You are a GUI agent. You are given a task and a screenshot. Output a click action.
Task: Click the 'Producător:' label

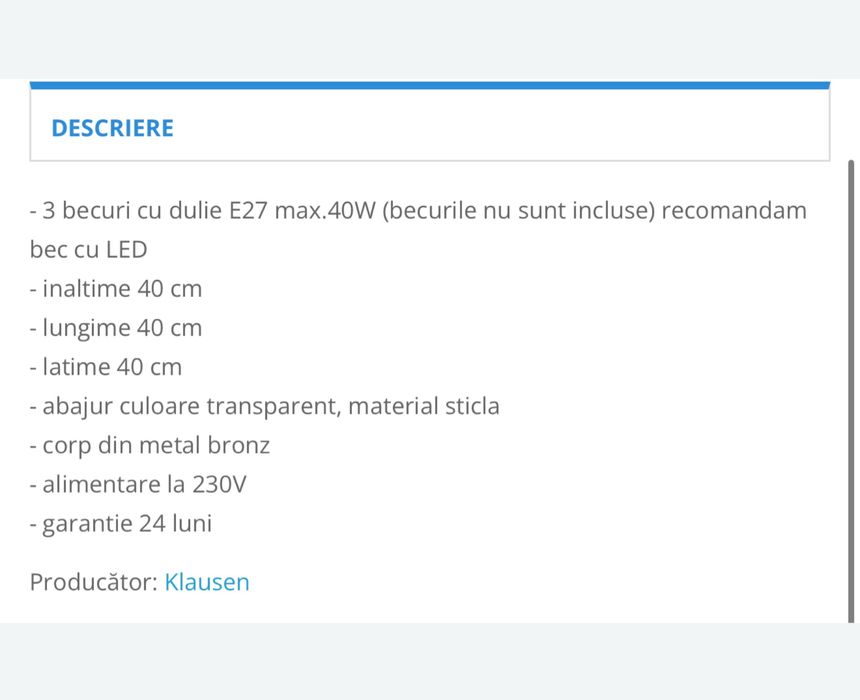tap(94, 582)
